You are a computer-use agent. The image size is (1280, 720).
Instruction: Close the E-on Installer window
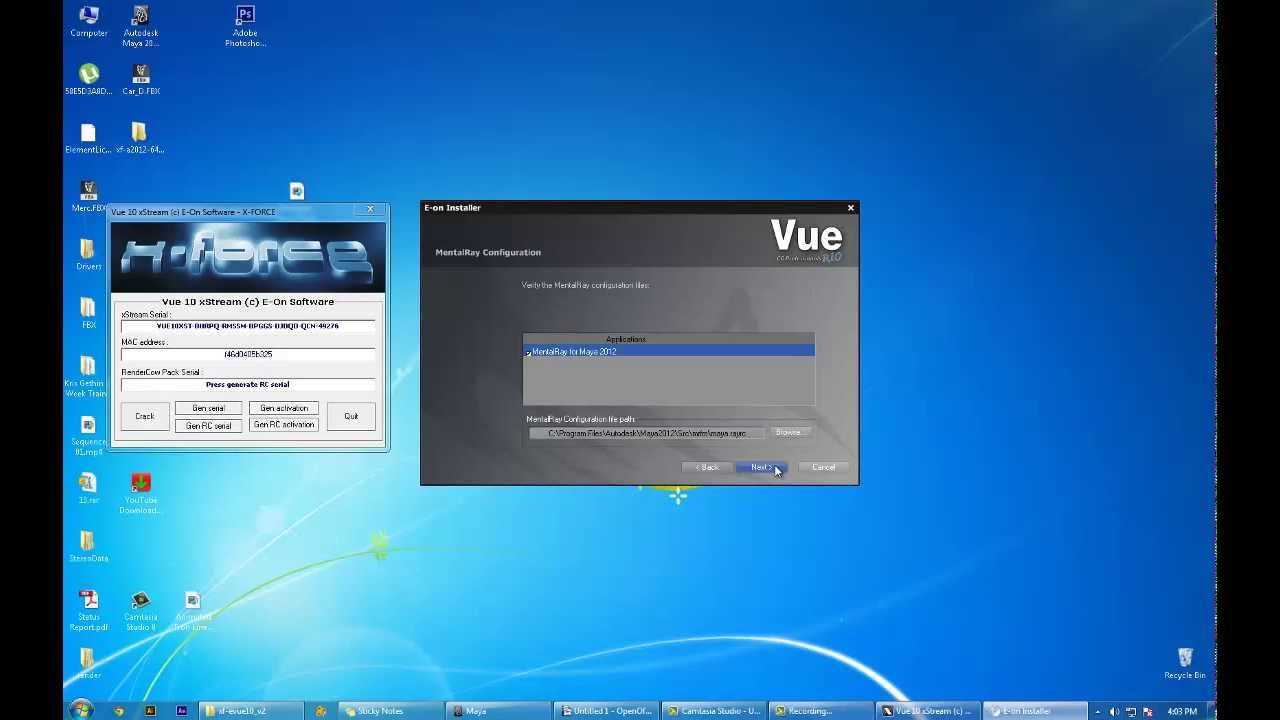851,208
